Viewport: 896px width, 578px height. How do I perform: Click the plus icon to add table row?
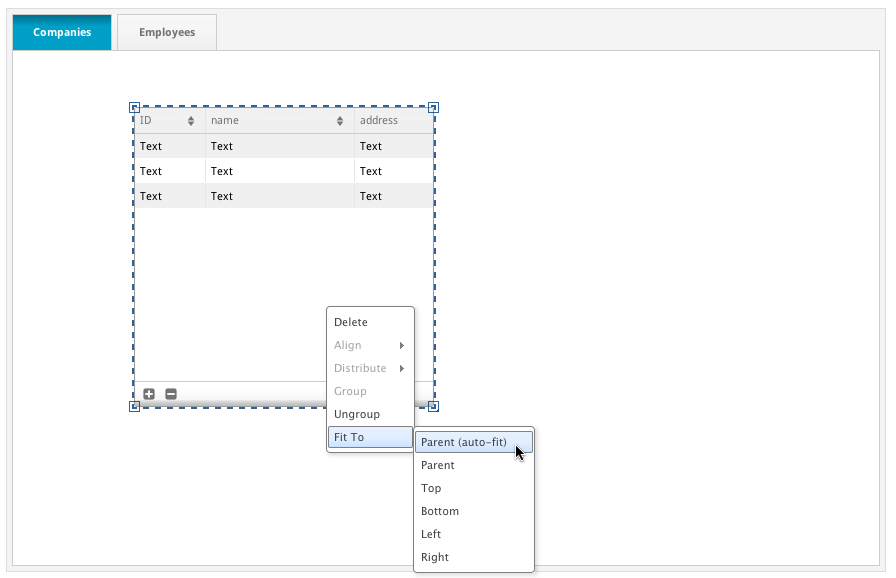149,394
